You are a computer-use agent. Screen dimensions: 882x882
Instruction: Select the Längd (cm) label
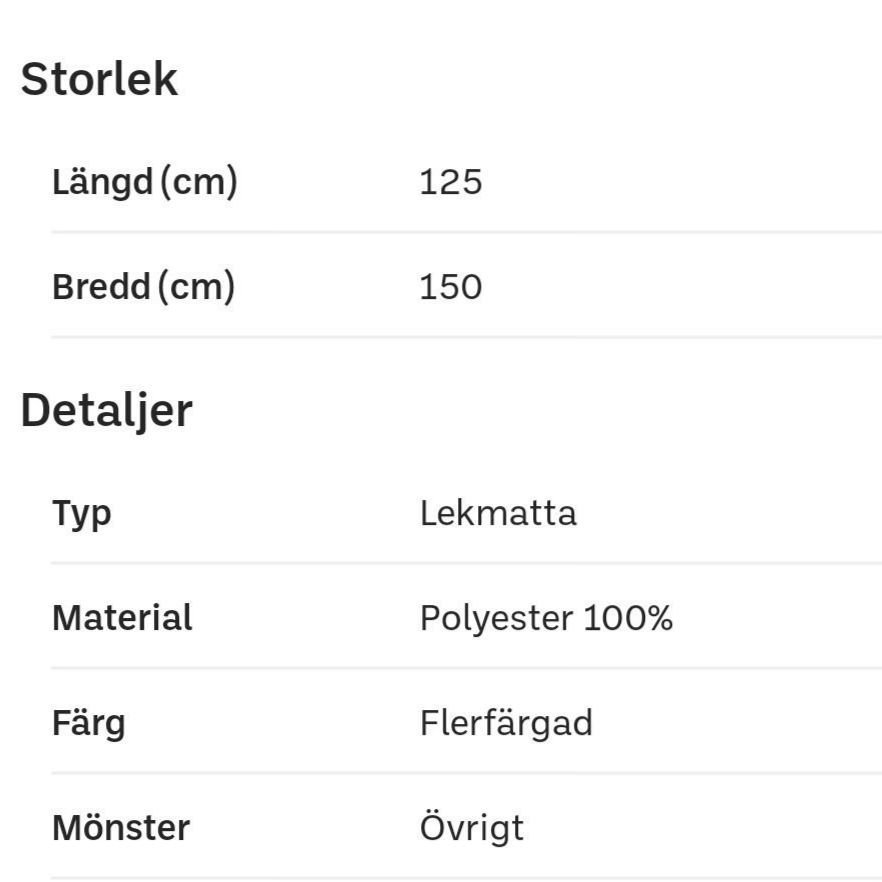[145, 182]
